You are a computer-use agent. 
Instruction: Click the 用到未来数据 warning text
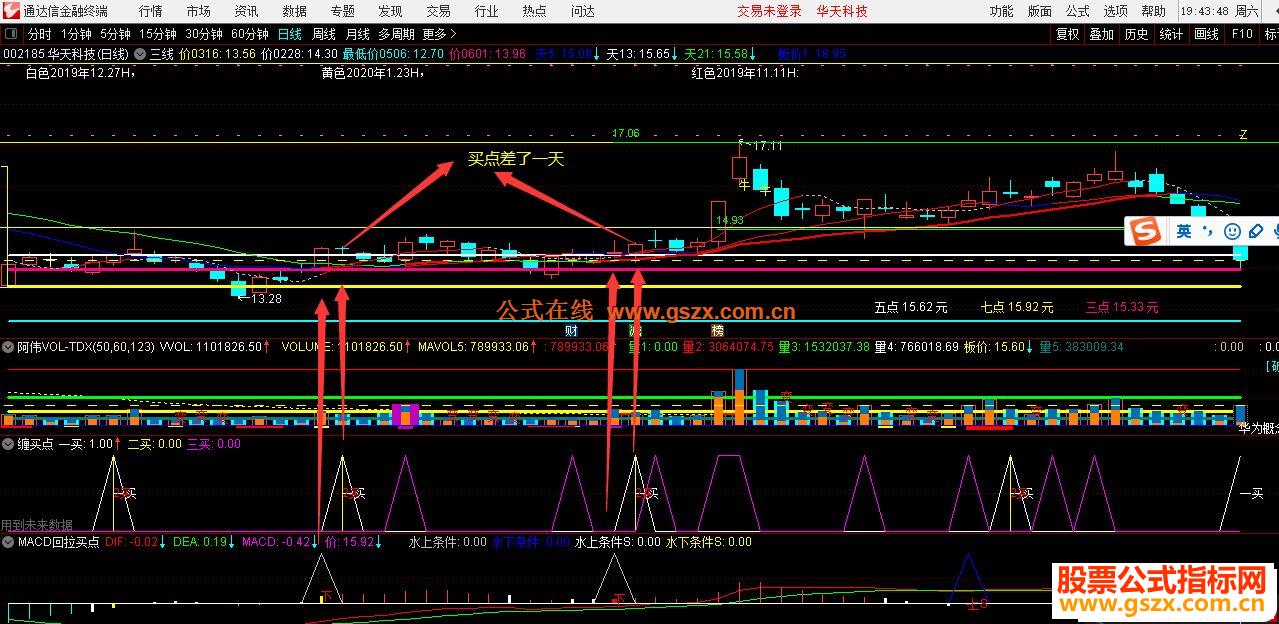click(x=37, y=524)
